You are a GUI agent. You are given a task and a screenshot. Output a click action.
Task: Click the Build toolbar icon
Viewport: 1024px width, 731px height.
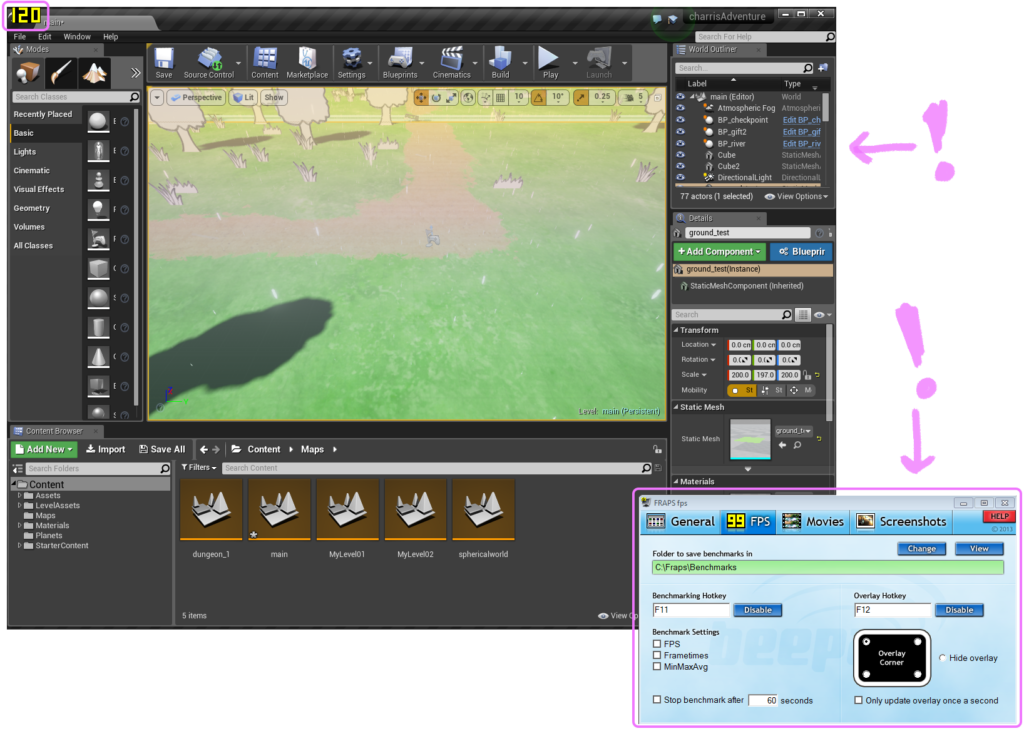click(x=500, y=61)
